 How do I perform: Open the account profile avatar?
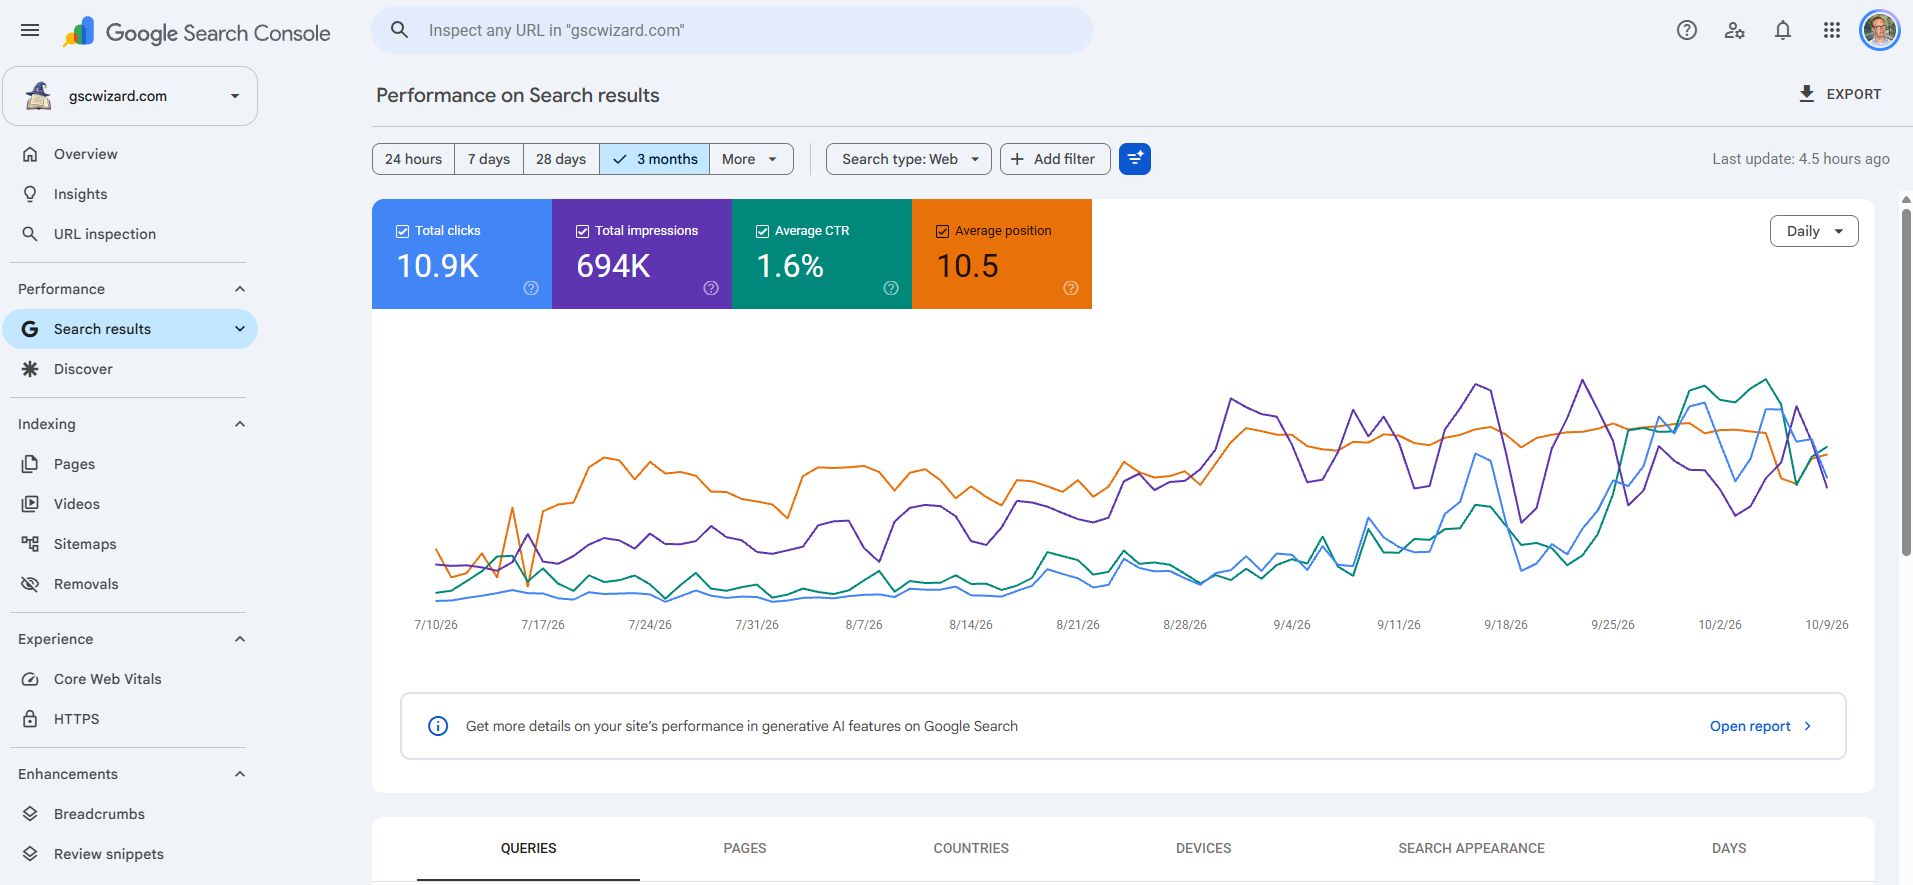tap(1879, 30)
